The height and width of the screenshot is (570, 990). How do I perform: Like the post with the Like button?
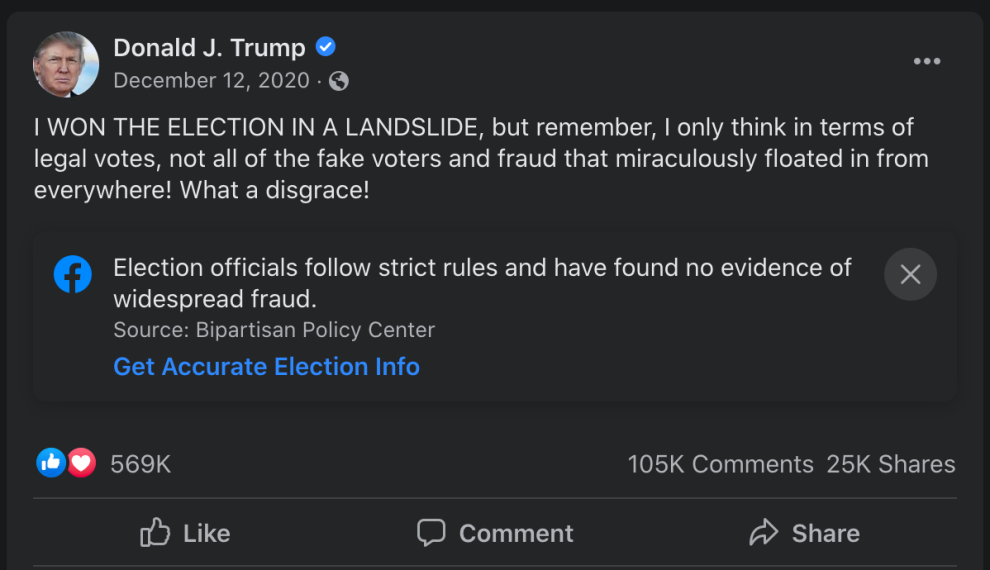186,533
